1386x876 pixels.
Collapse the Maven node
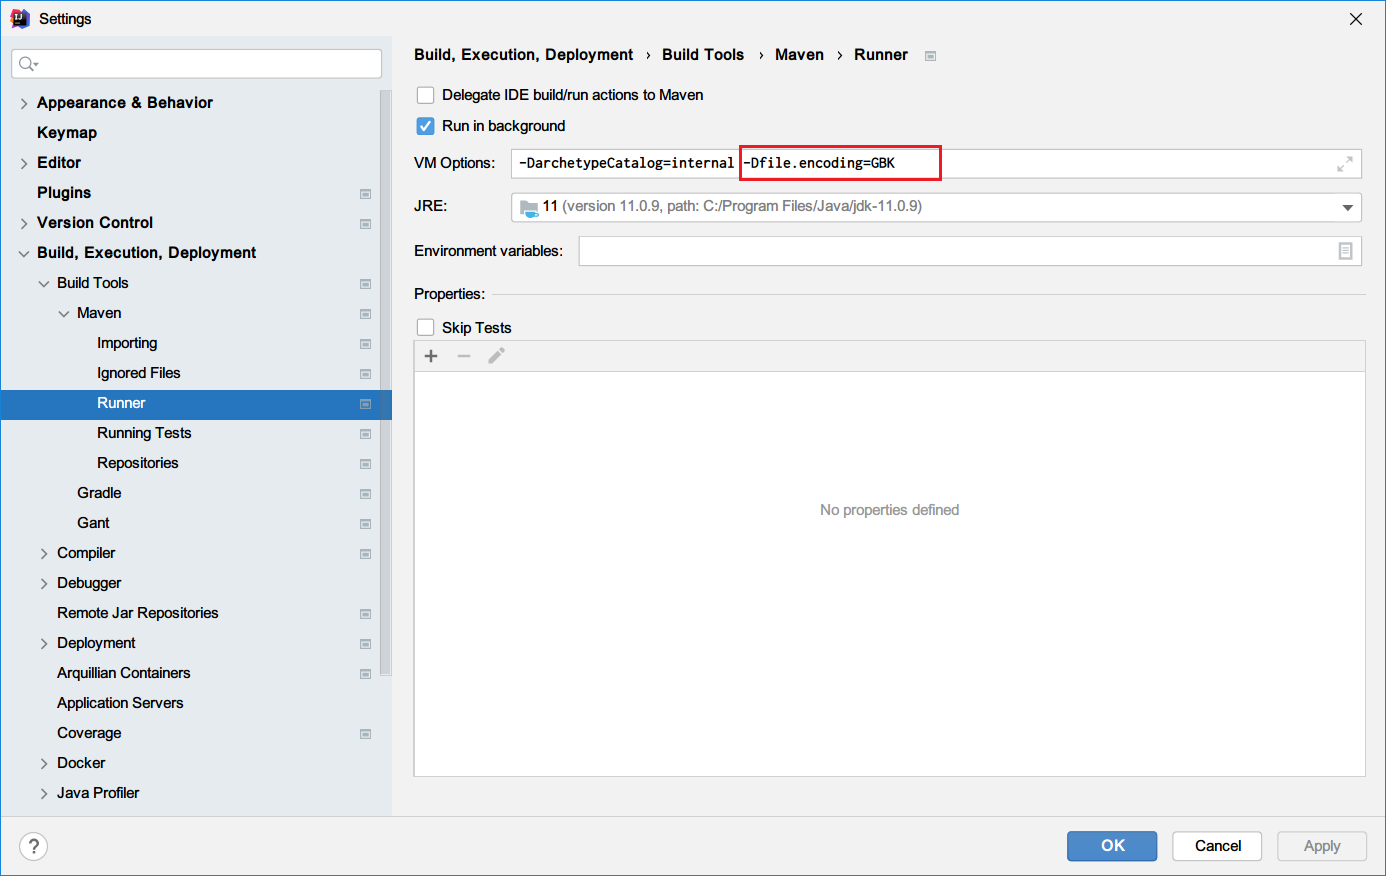click(64, 313)
